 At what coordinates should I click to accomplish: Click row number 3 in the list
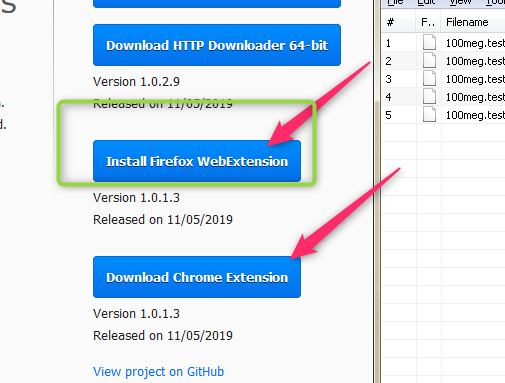coord(388,79)
